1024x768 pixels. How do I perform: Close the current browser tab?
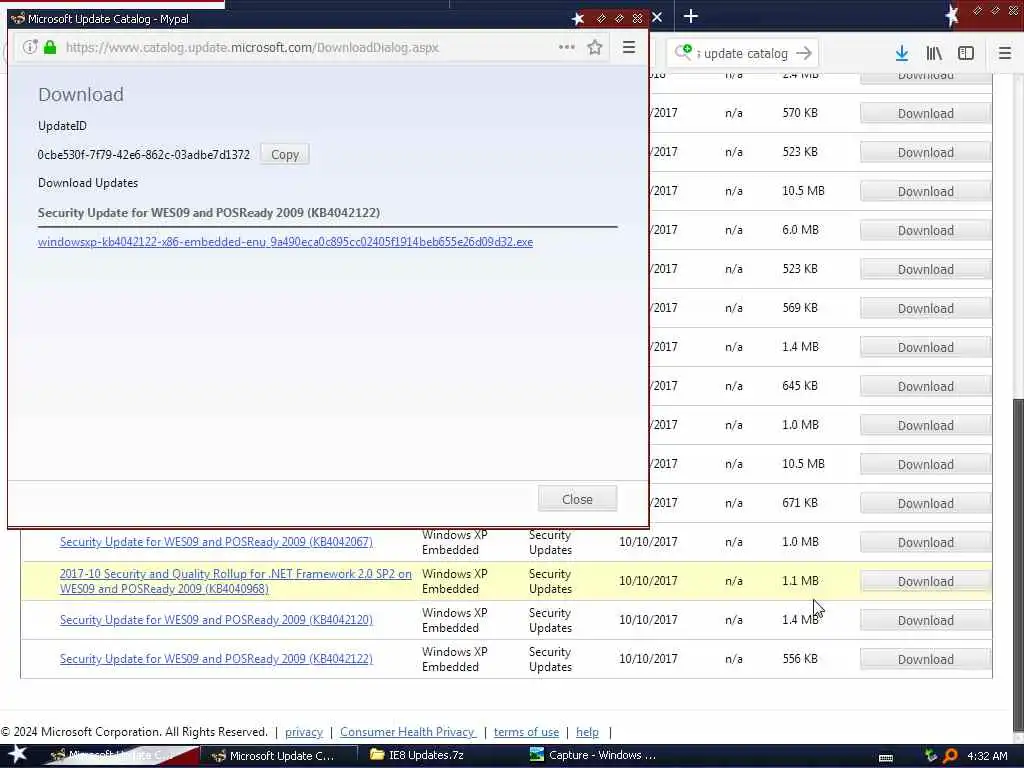pos(657,17)
